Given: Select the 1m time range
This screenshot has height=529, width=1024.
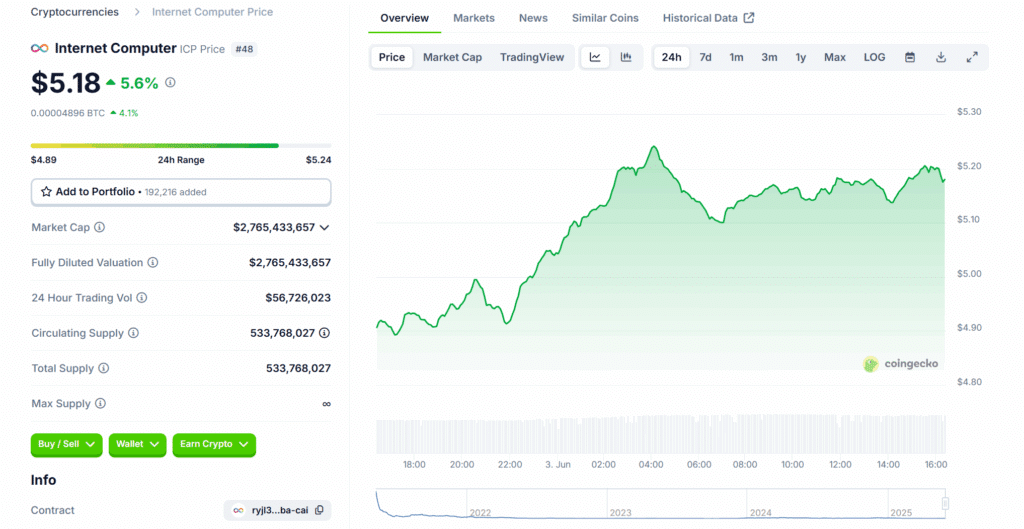Looking at the screenshot, I should point(737,57).
